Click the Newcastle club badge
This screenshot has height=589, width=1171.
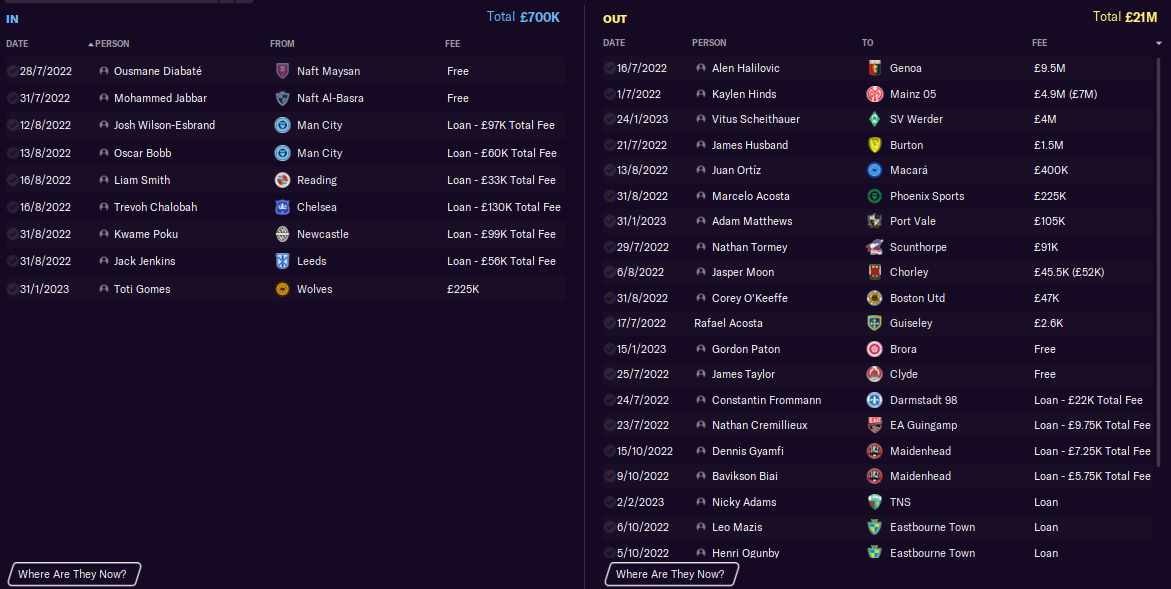pos(282,234)
